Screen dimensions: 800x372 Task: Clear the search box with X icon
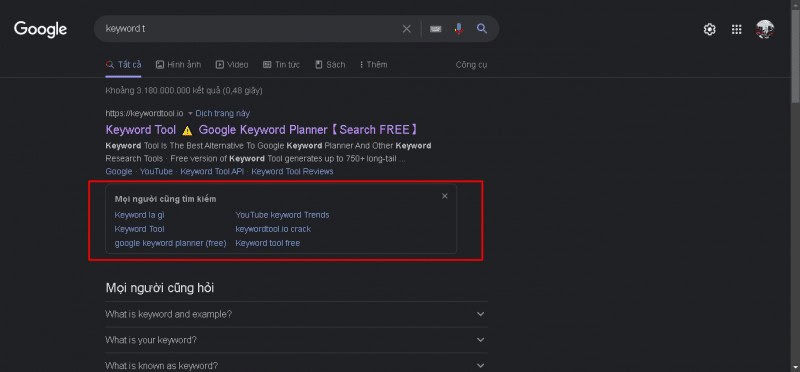(x=407, y=29)
